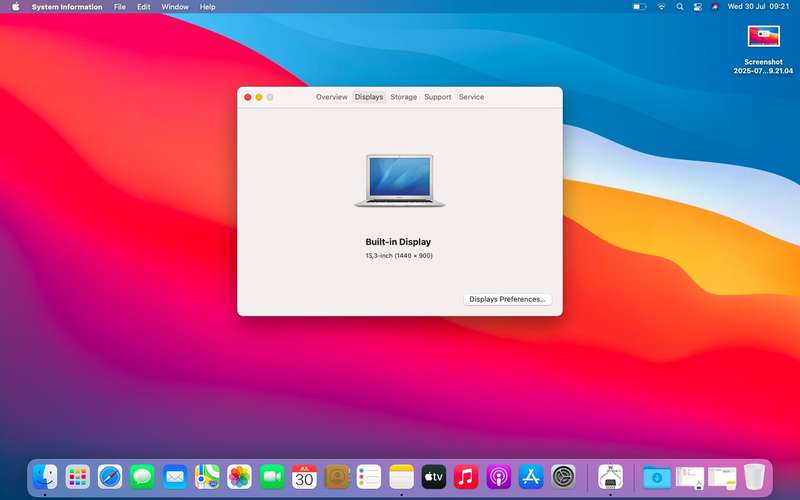Minimize the About This Mac window
800x500 pixels.
[259, 97]
